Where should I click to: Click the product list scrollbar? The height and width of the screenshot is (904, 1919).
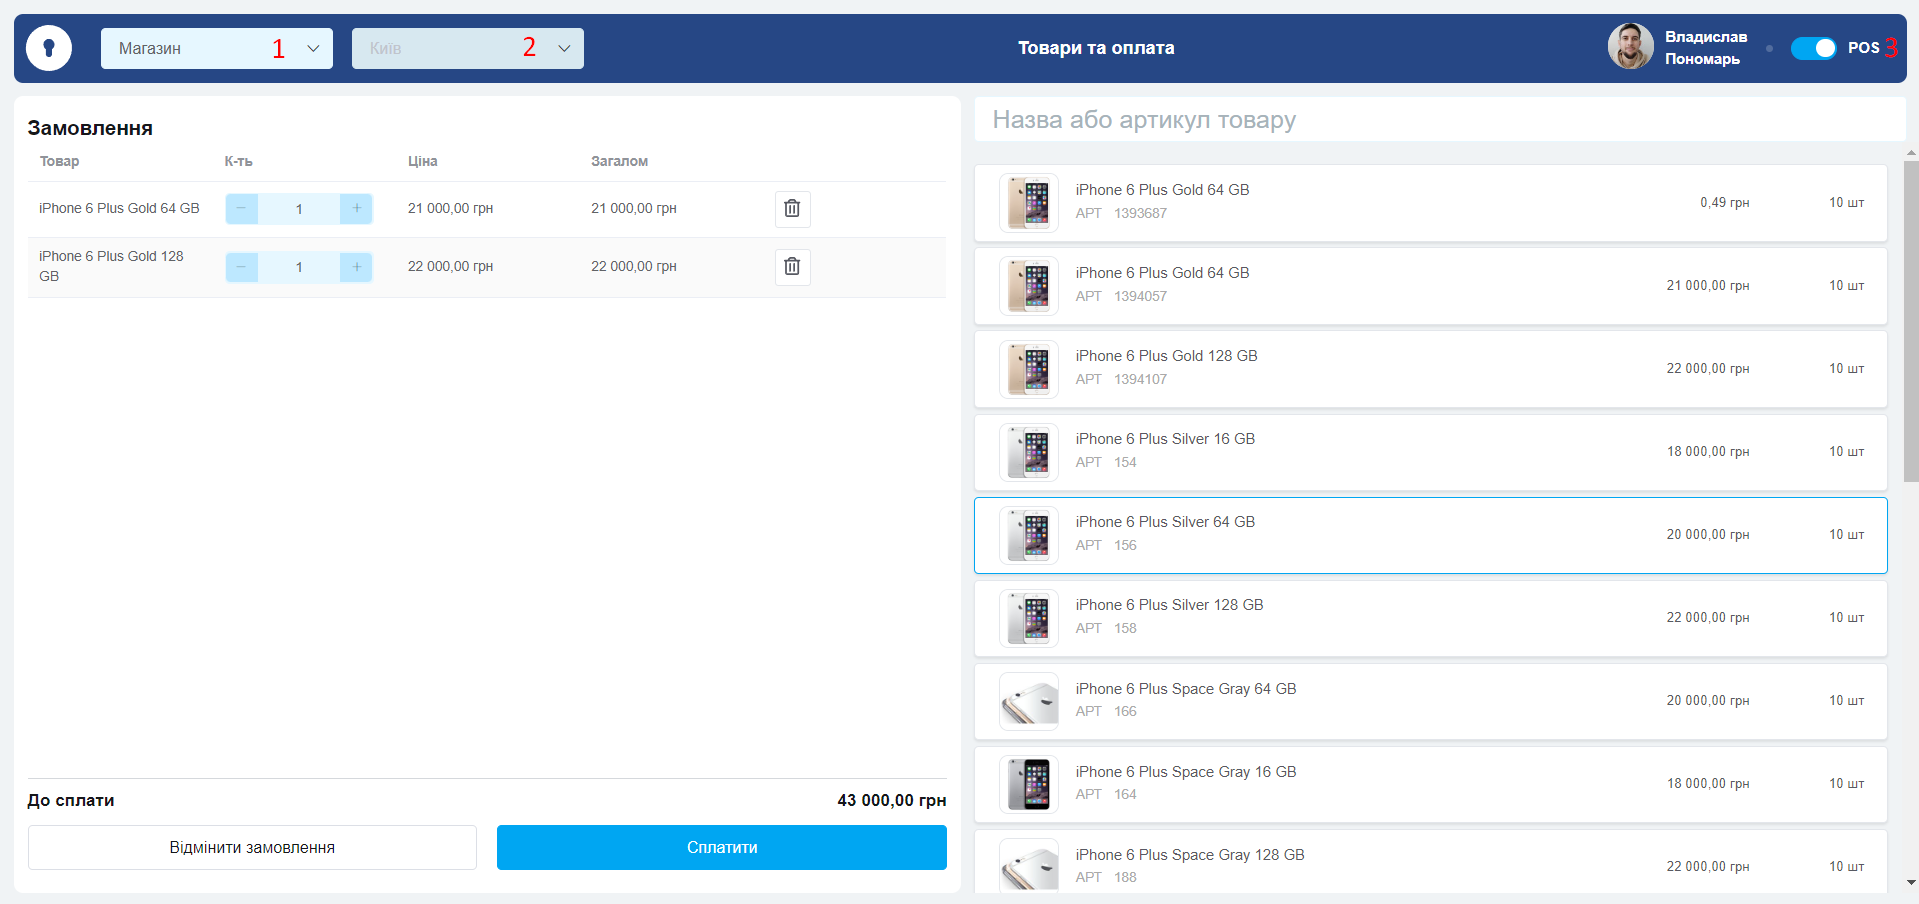point(1911,320)
